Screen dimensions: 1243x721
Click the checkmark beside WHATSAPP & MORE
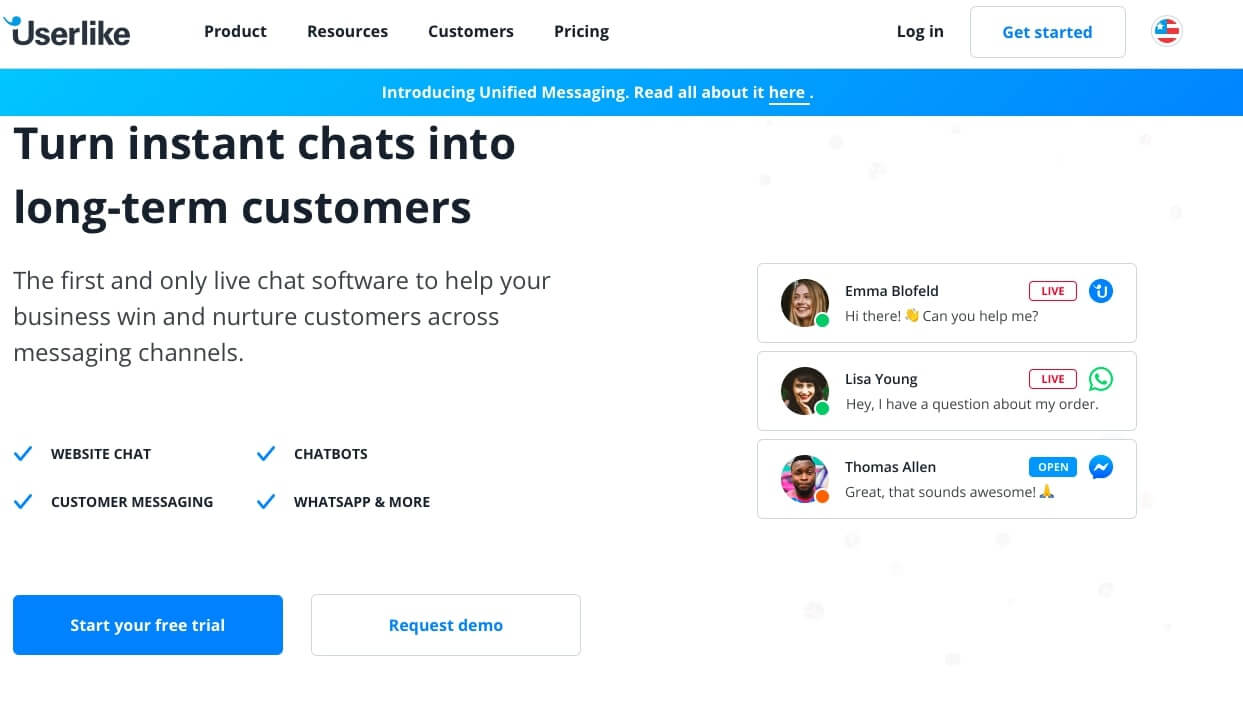266,502
